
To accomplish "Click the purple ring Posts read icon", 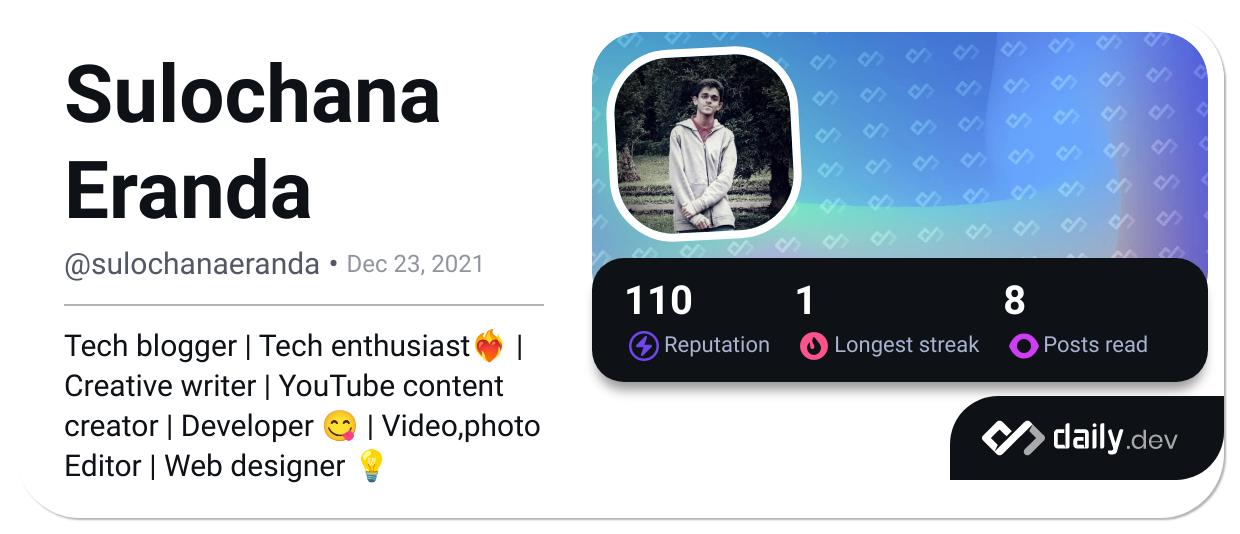I will tap(1024, 346).
